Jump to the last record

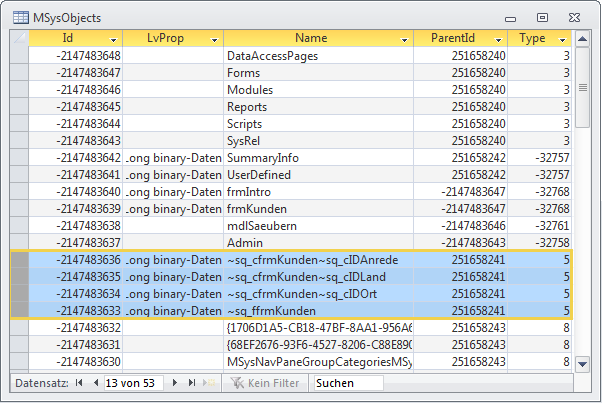[189, 383]
